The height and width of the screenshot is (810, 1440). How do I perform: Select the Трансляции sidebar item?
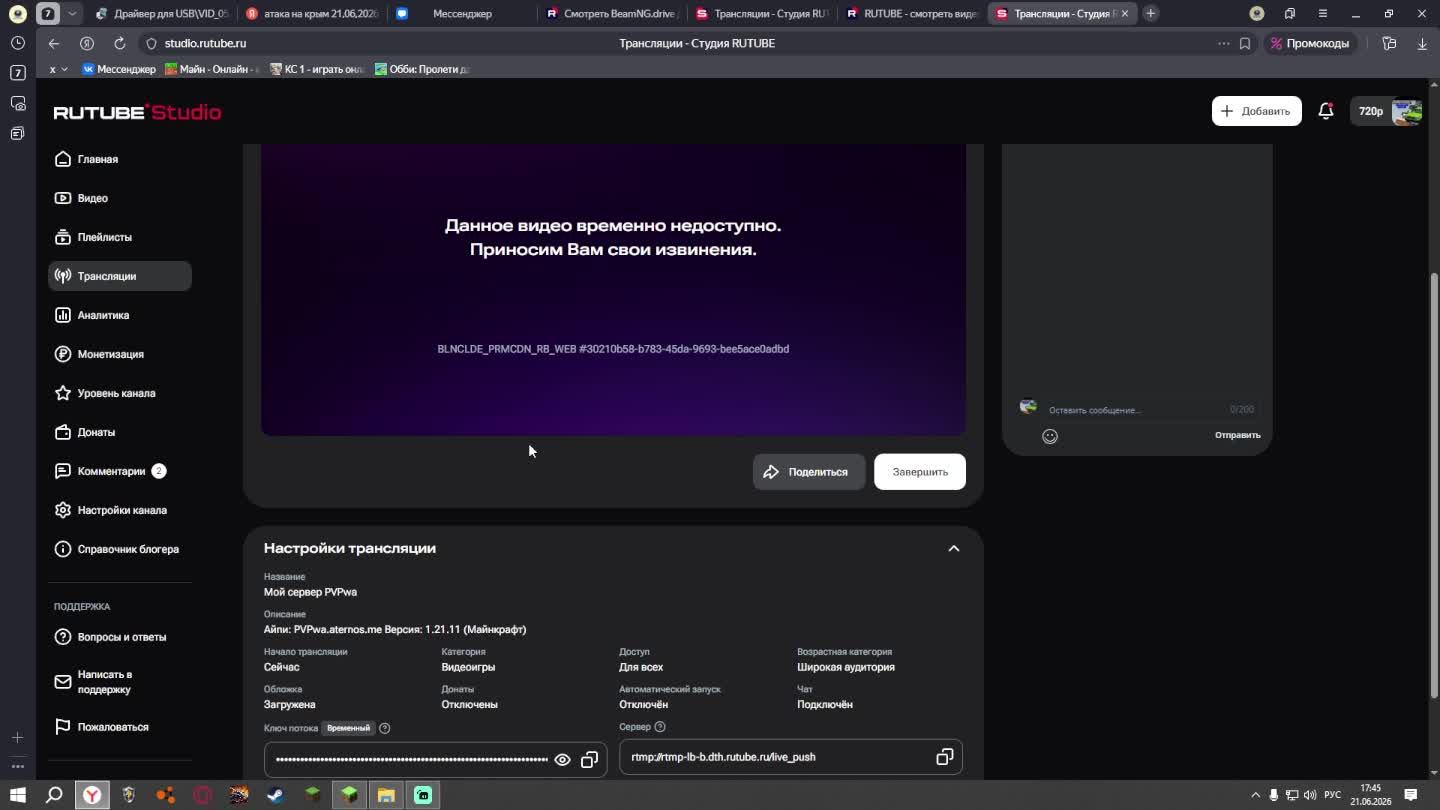(120, 276)
